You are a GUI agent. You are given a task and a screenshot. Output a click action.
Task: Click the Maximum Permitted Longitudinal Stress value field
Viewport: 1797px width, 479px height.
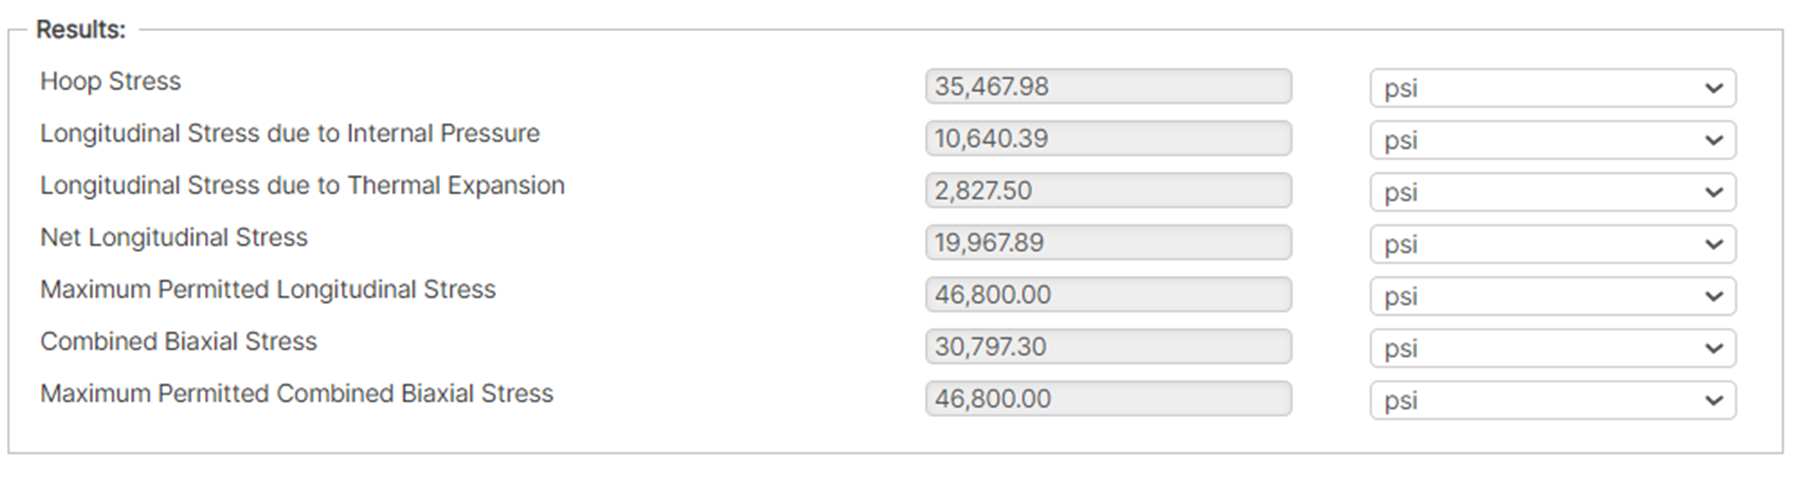point(1108,295)
